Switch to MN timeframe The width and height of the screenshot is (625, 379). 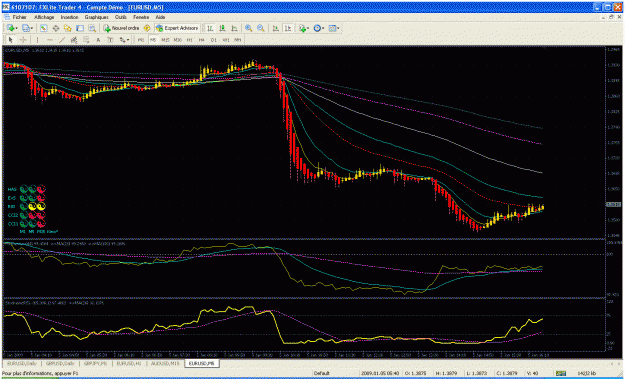238,40
